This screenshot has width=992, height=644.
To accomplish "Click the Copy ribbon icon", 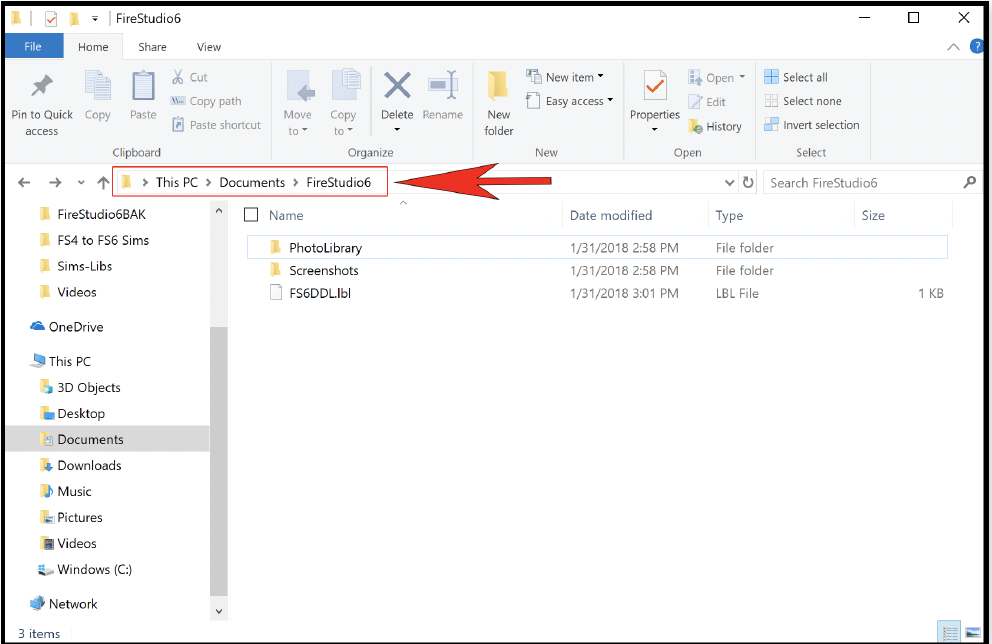I will coord(97,86).
